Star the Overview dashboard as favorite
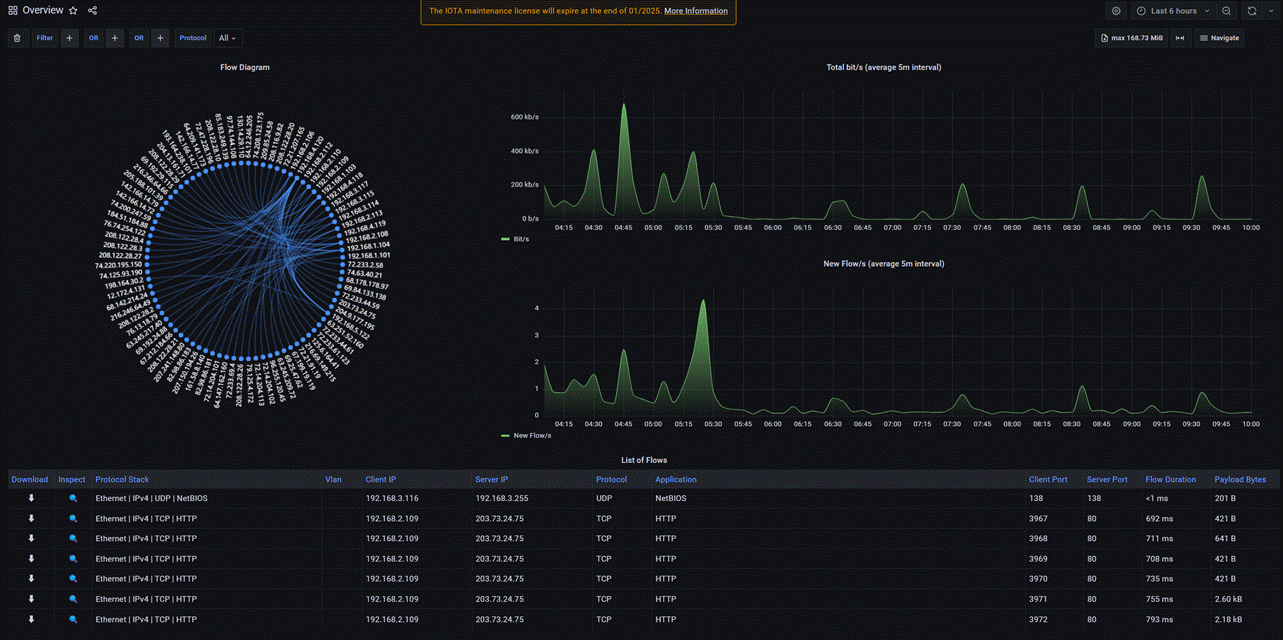 (73, 11)
